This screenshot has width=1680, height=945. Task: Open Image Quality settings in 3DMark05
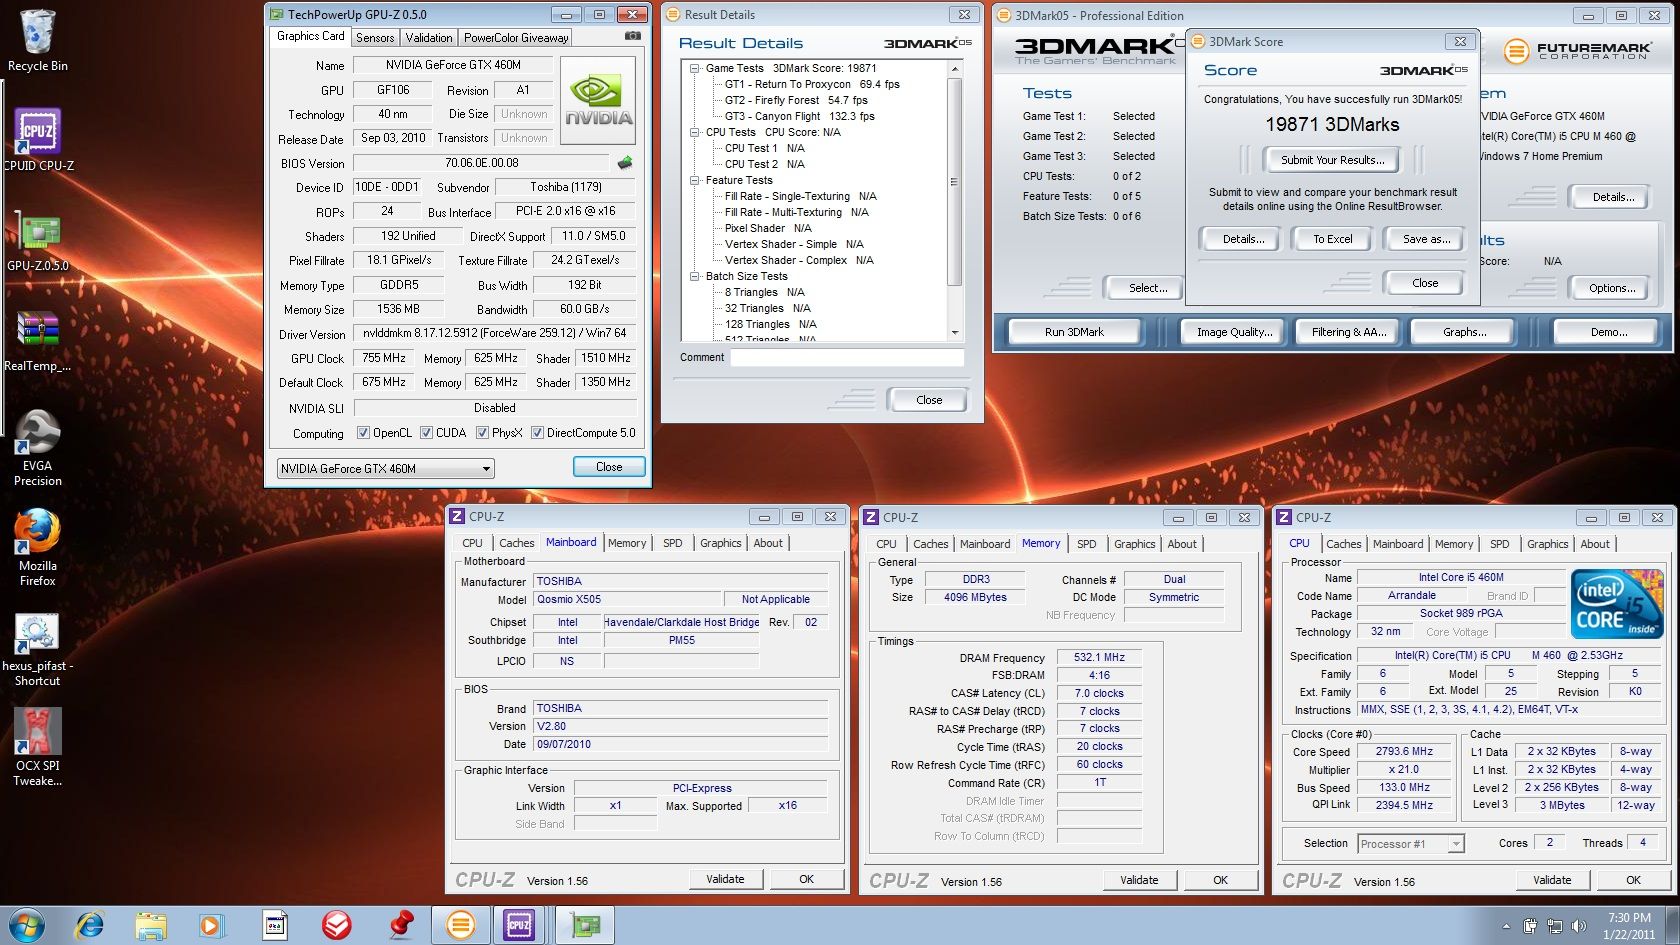pos(1234,332)
